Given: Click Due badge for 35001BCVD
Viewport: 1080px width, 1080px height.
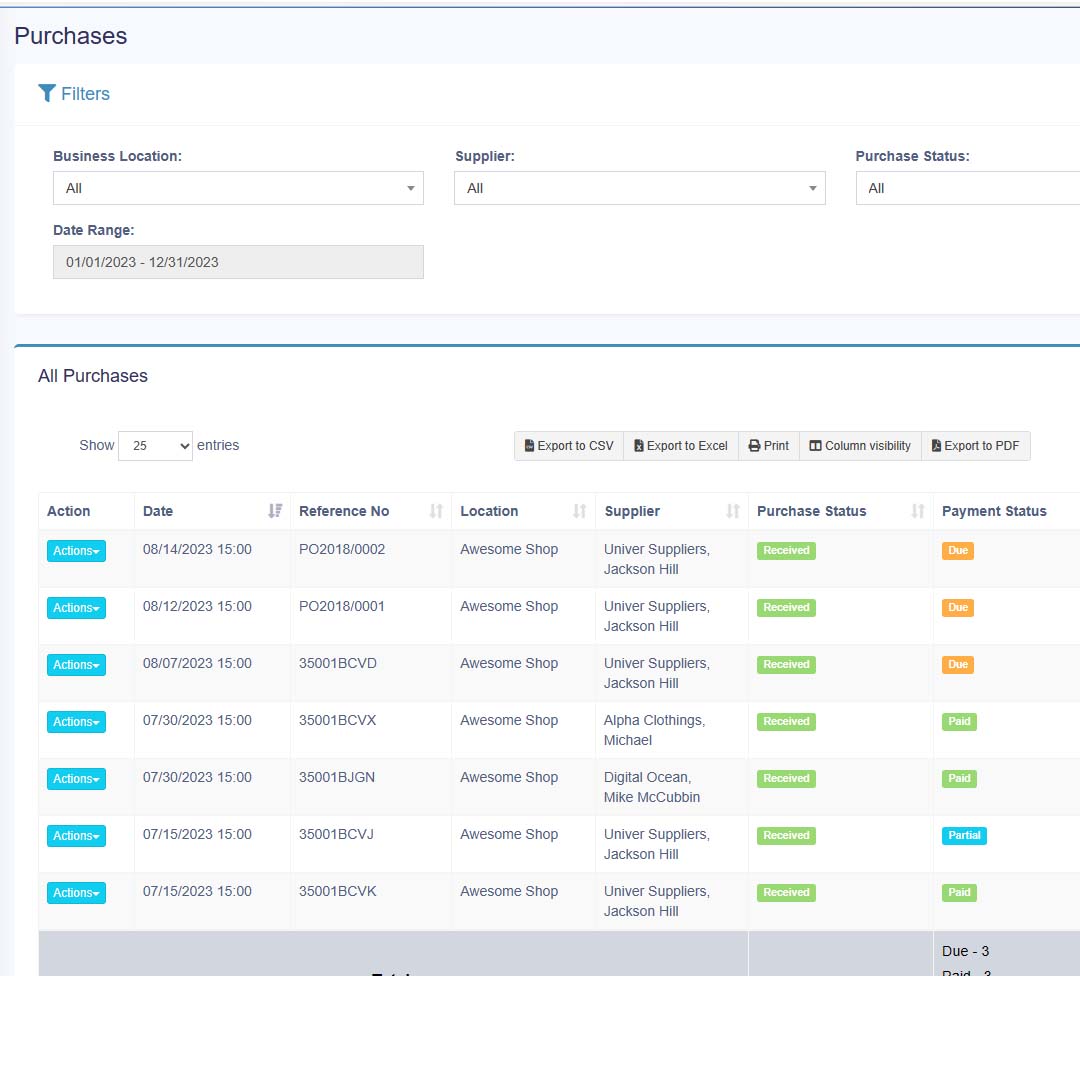Looking at the screenshot, I should click(957, 665).
